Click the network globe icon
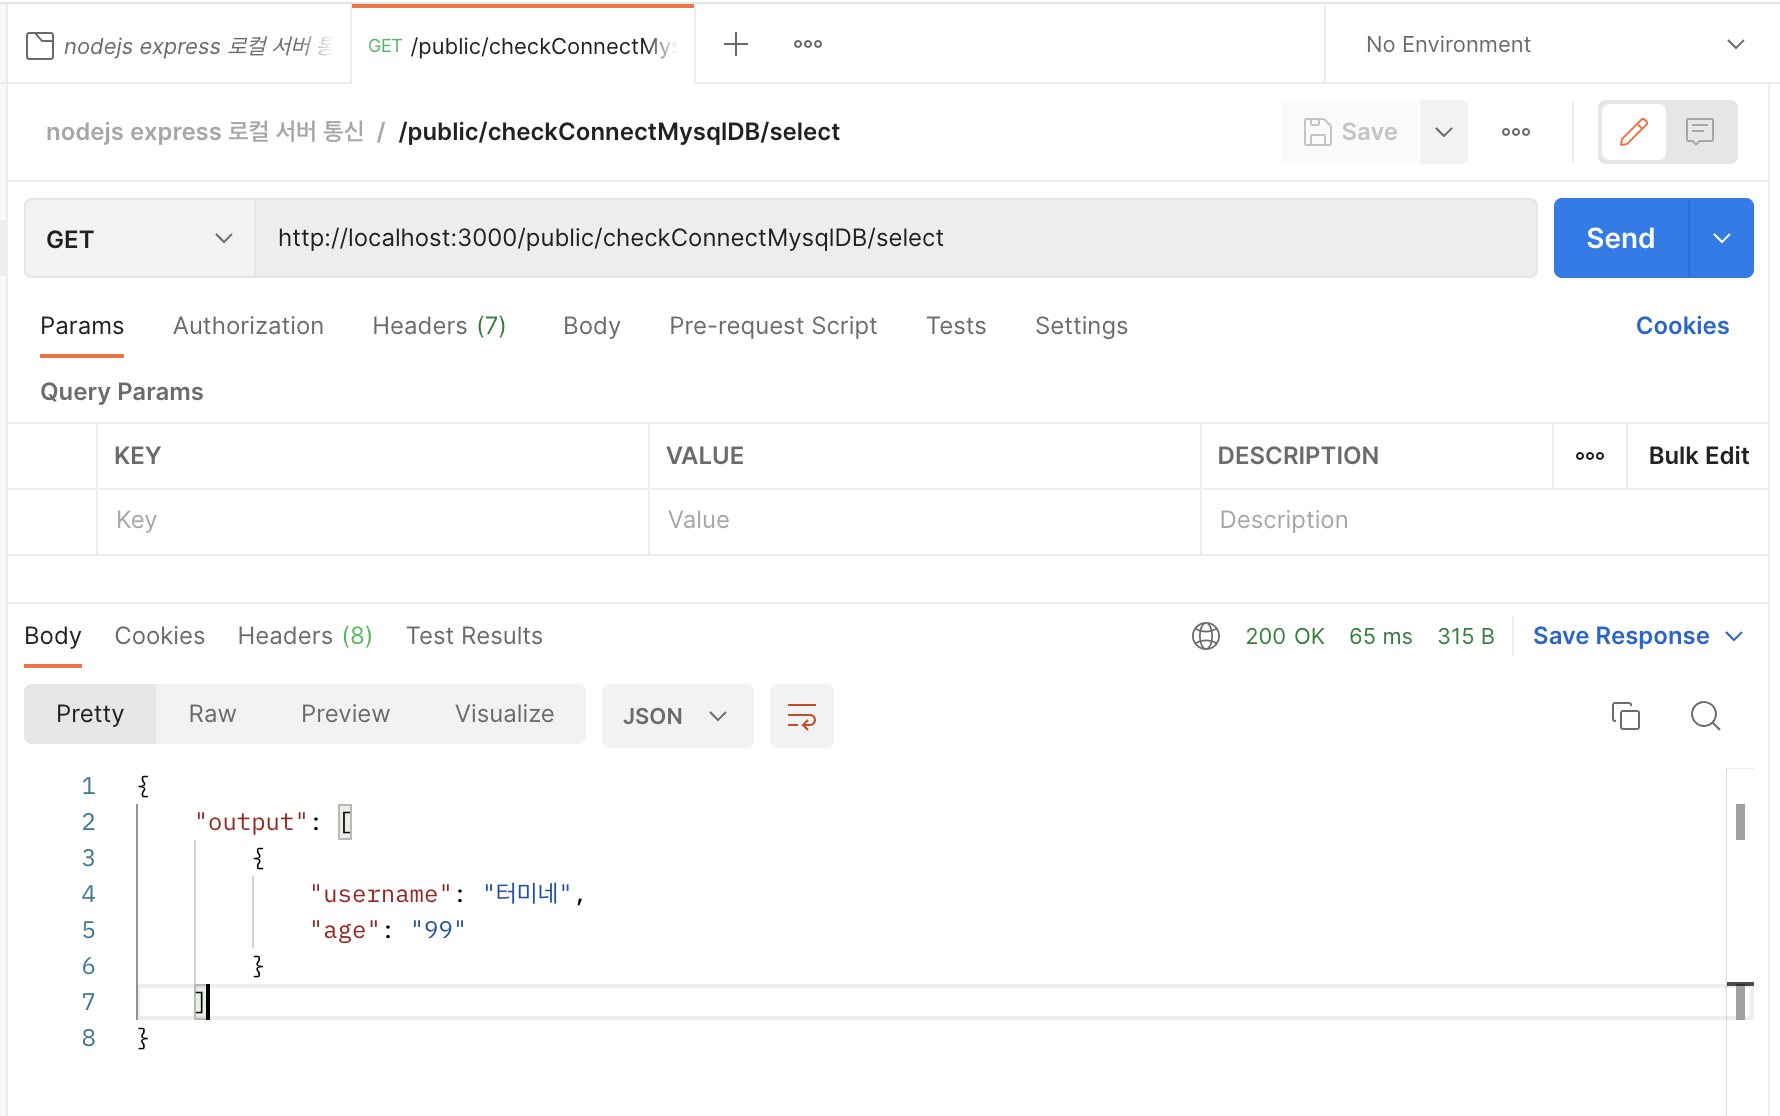 pos(1206,636)
